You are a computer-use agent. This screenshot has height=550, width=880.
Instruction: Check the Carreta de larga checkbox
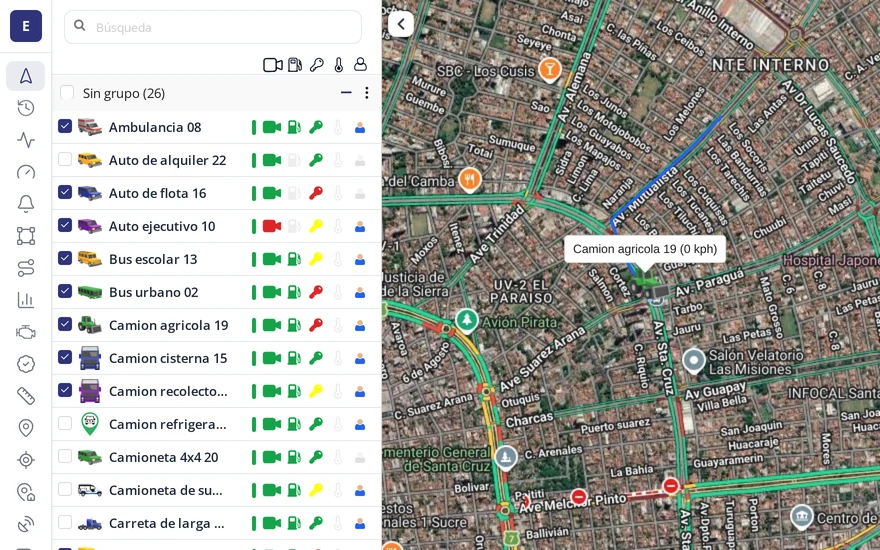[65, 522]
